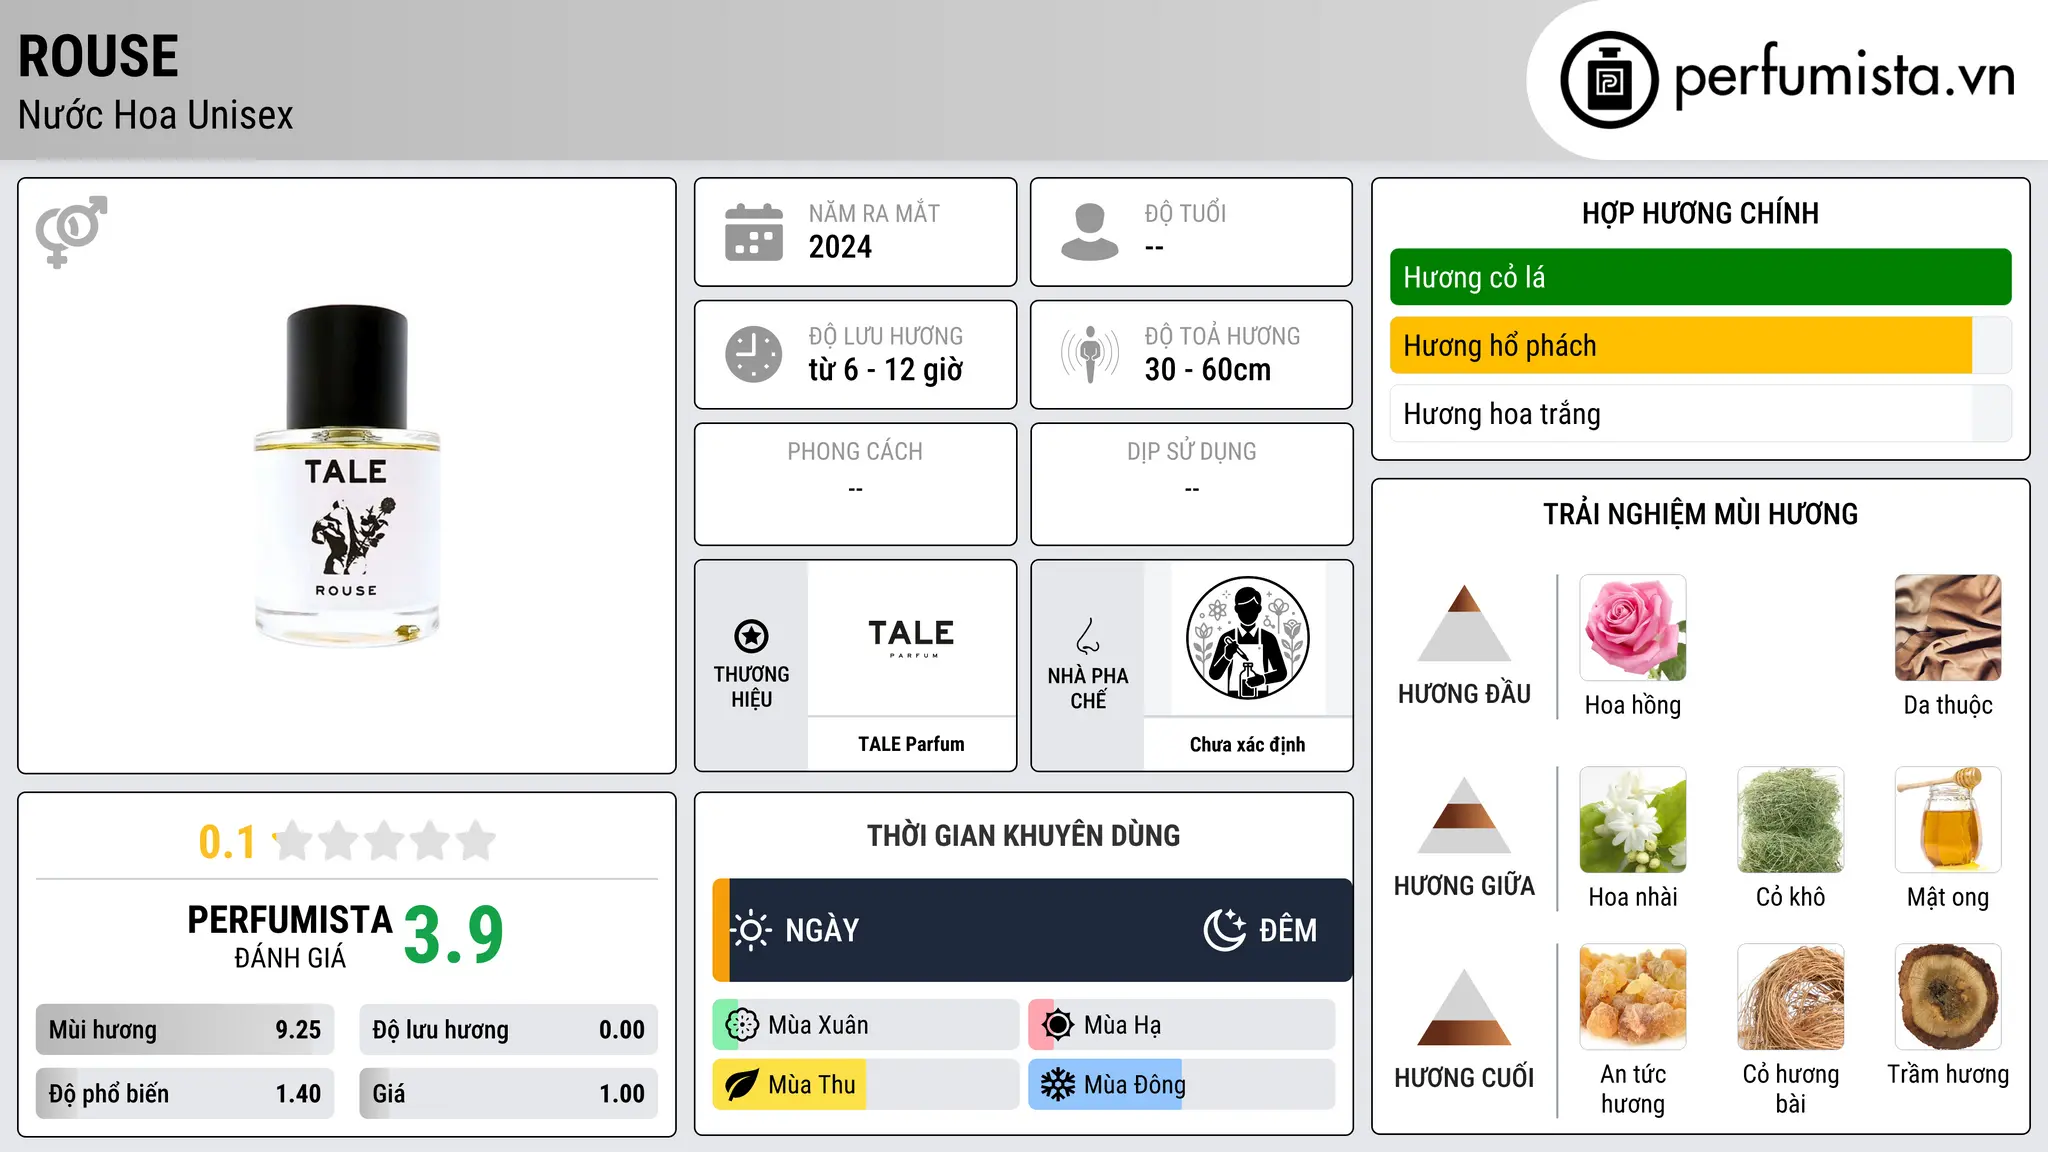Click the Dịp sử dụng label

click(x=1192, y=452)
